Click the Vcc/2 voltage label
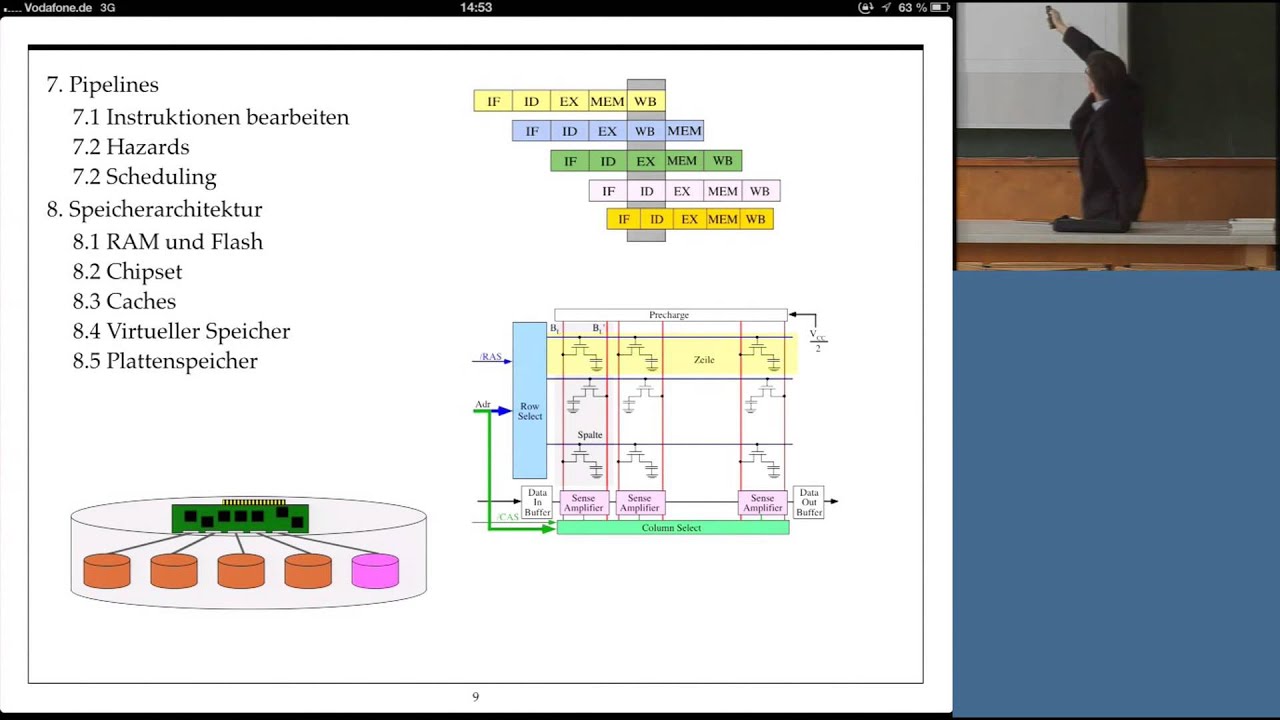 point(817,340)
